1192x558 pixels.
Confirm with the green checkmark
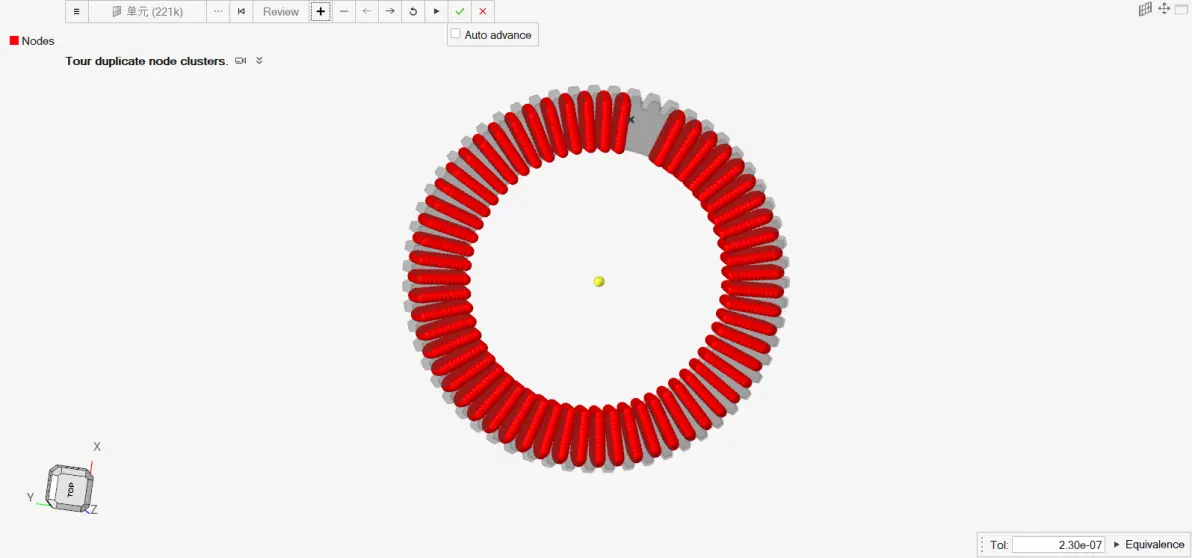point(459,11)
